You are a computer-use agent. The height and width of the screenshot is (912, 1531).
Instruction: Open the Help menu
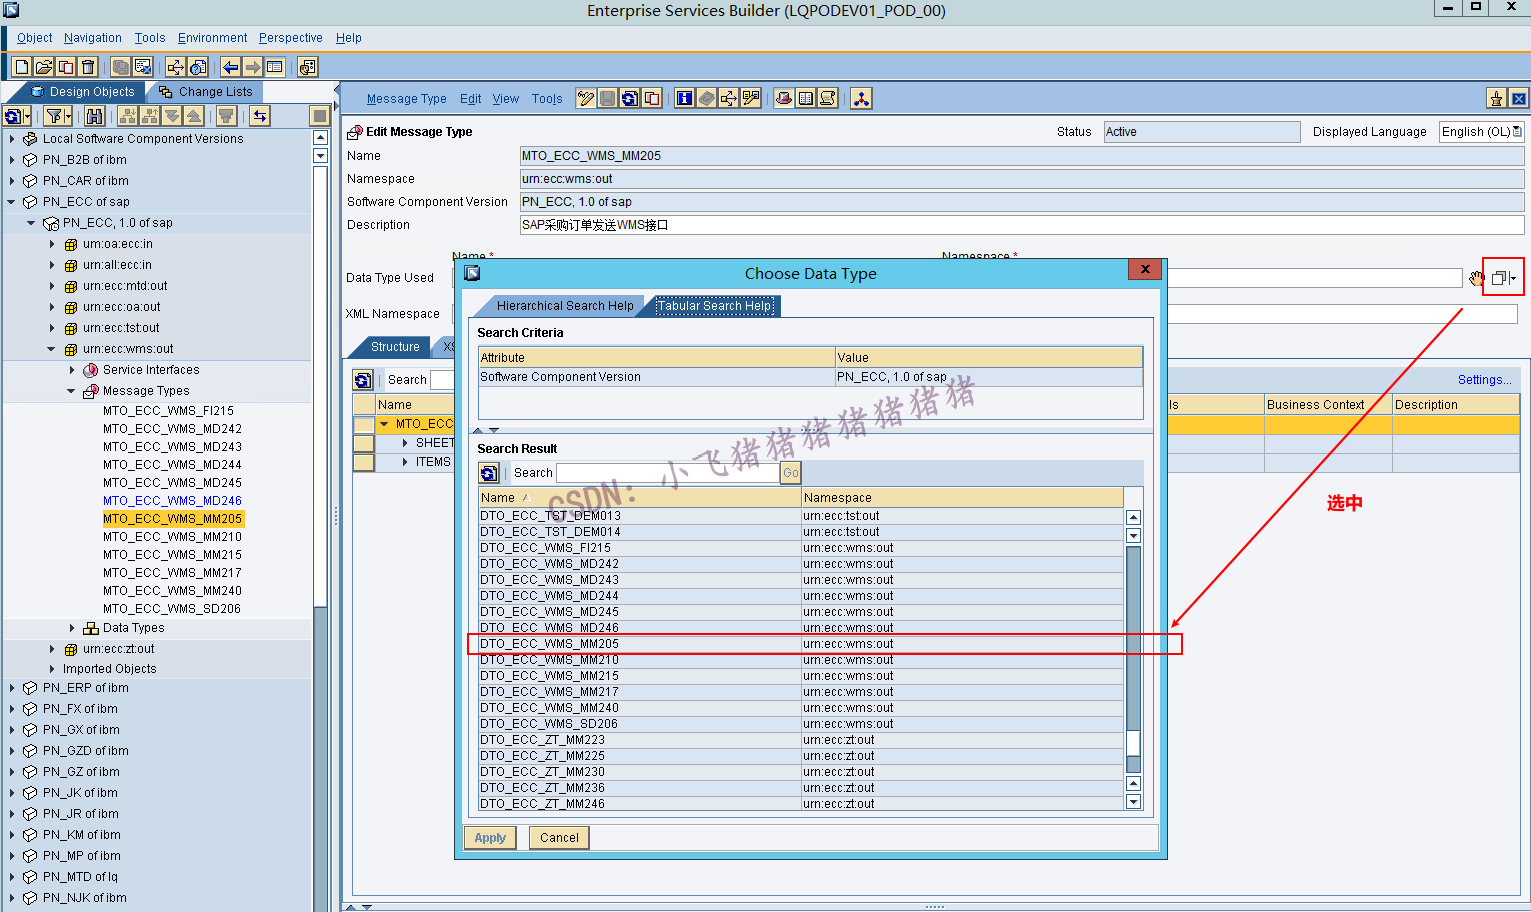tap(349, 38)
